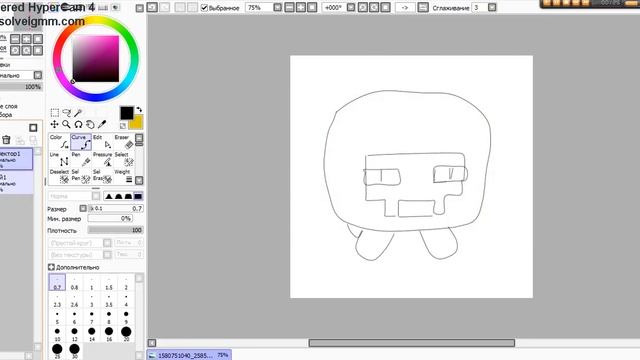The image size is (640, 360).
Task: Click the undo arrow in top toolbar
Action: (152, 7)
